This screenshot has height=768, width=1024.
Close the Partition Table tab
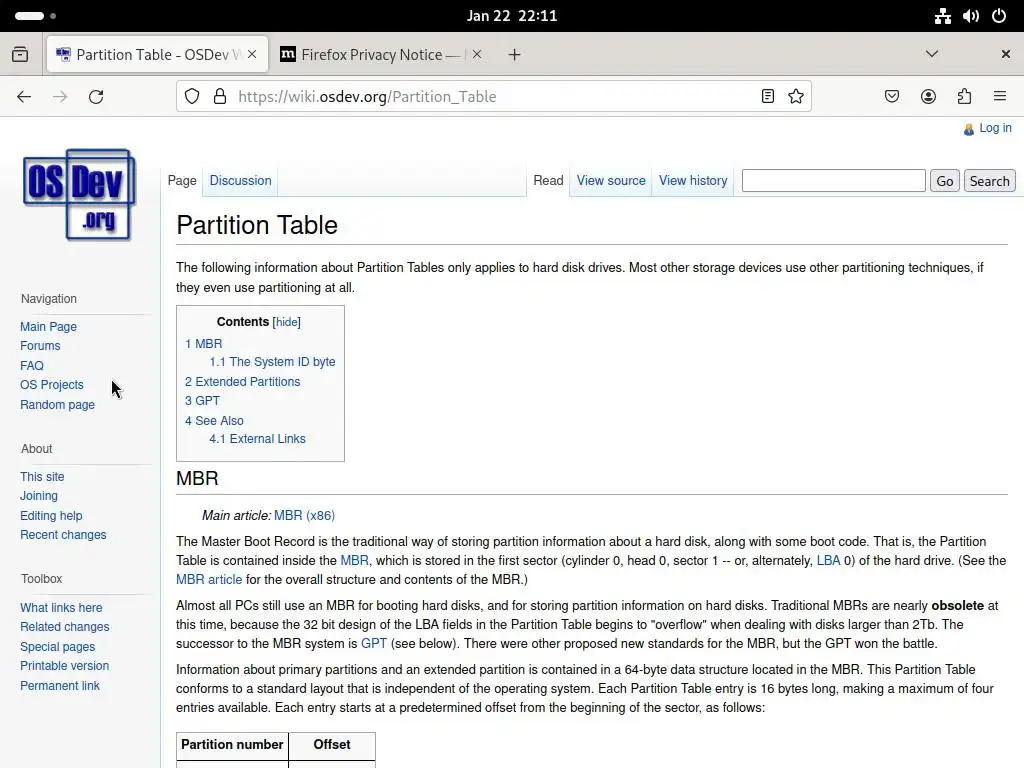[252, 54]
